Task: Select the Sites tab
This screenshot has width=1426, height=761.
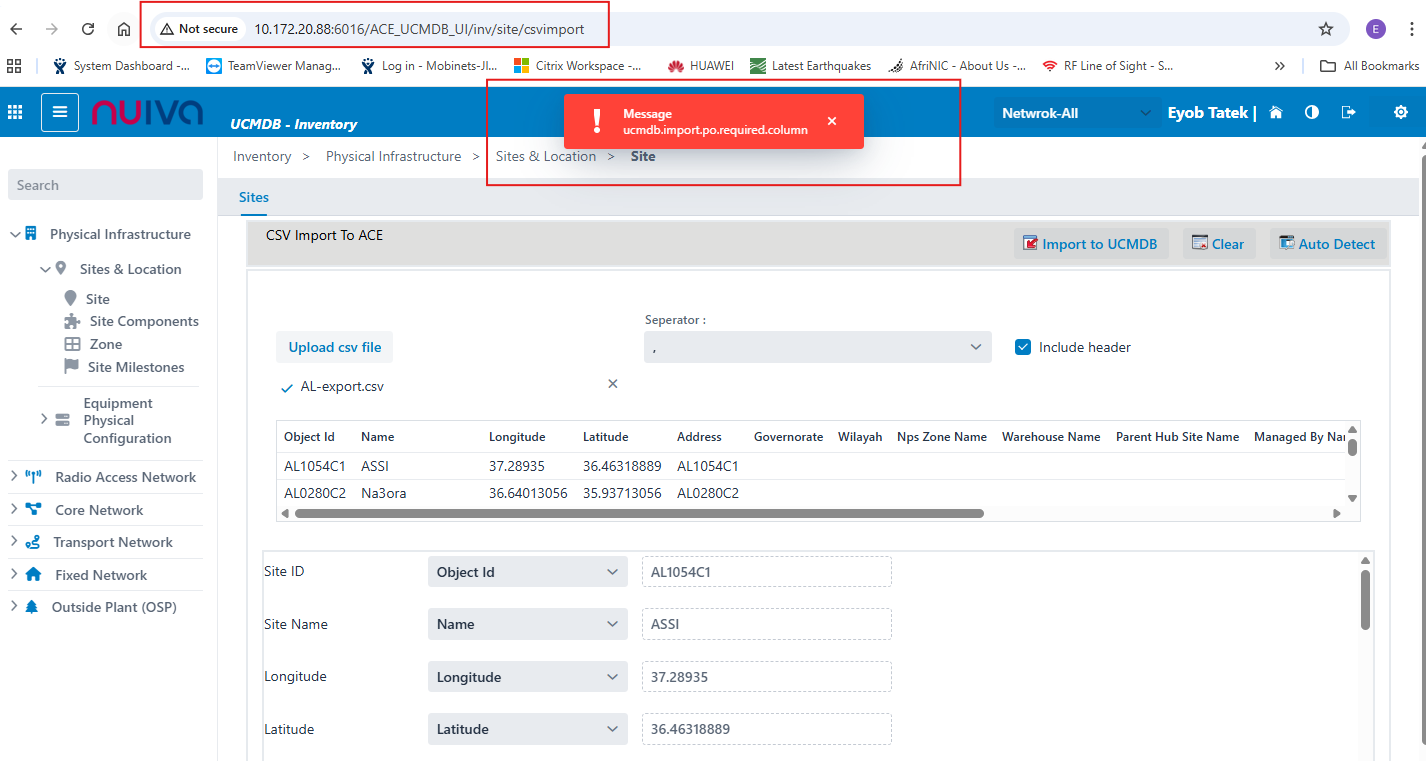Action: tap(254, 197)
